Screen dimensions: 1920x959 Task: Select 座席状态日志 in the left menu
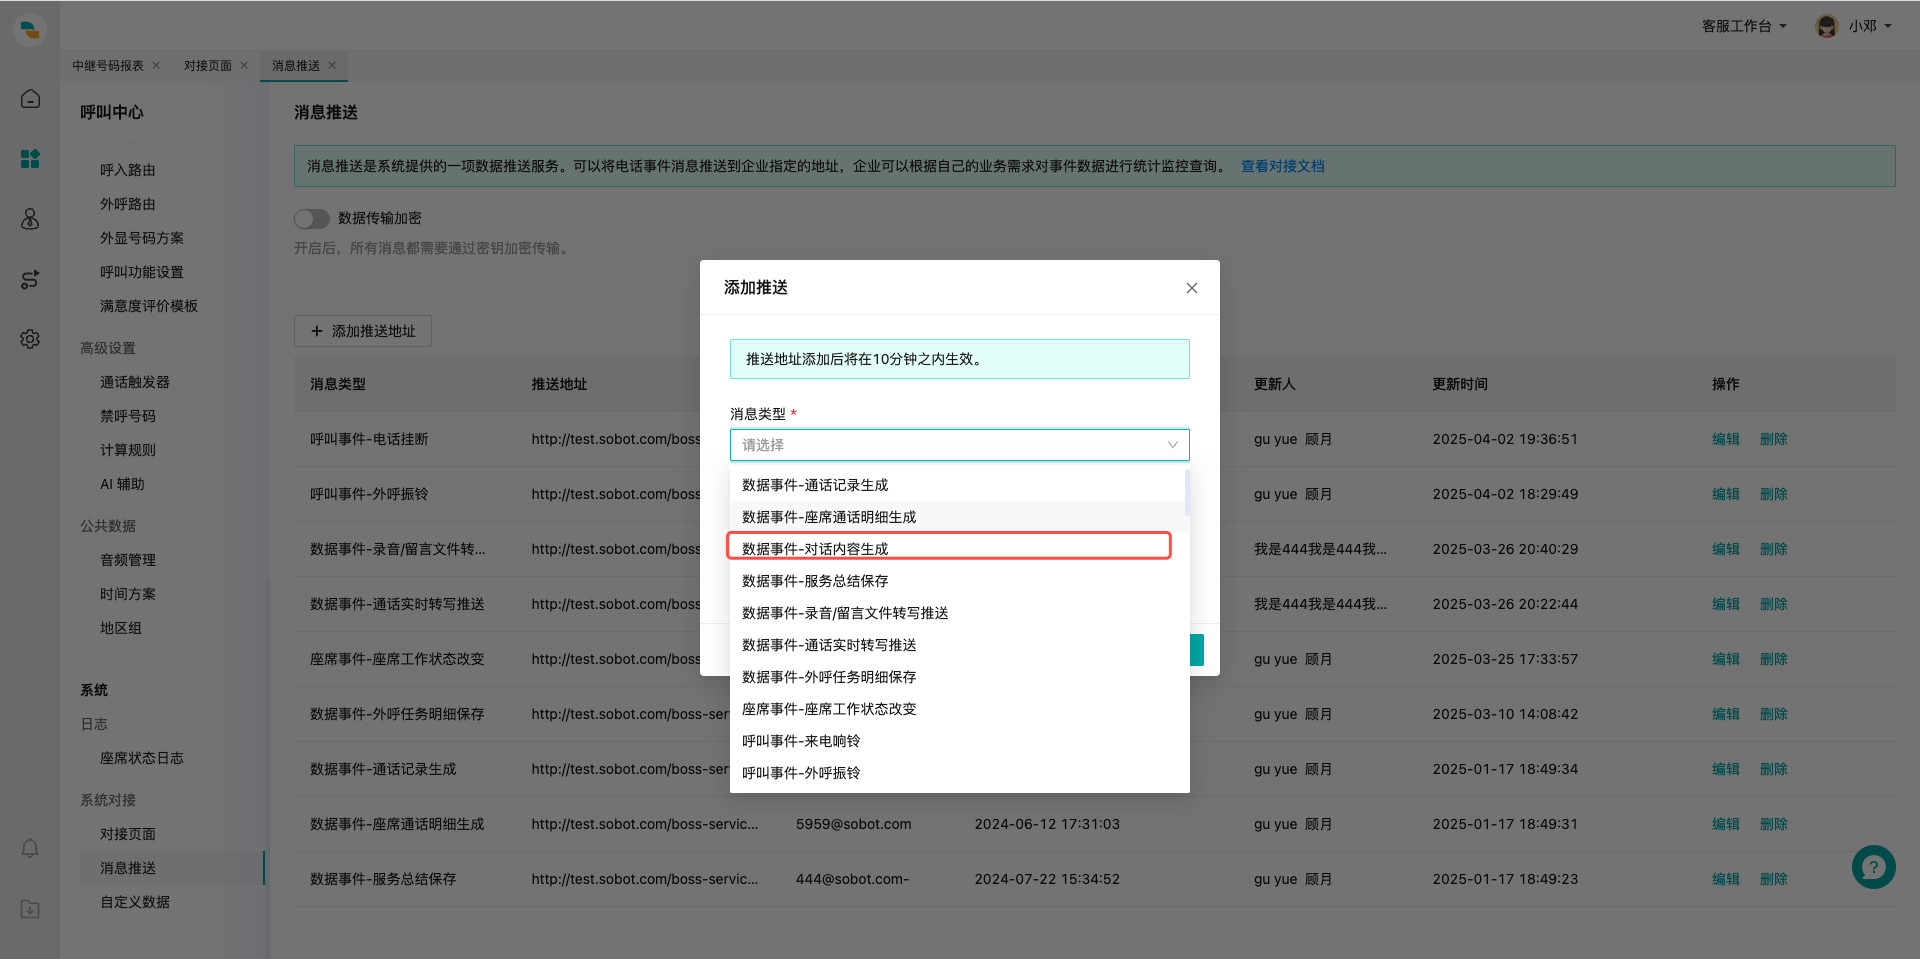pos(141,758)
